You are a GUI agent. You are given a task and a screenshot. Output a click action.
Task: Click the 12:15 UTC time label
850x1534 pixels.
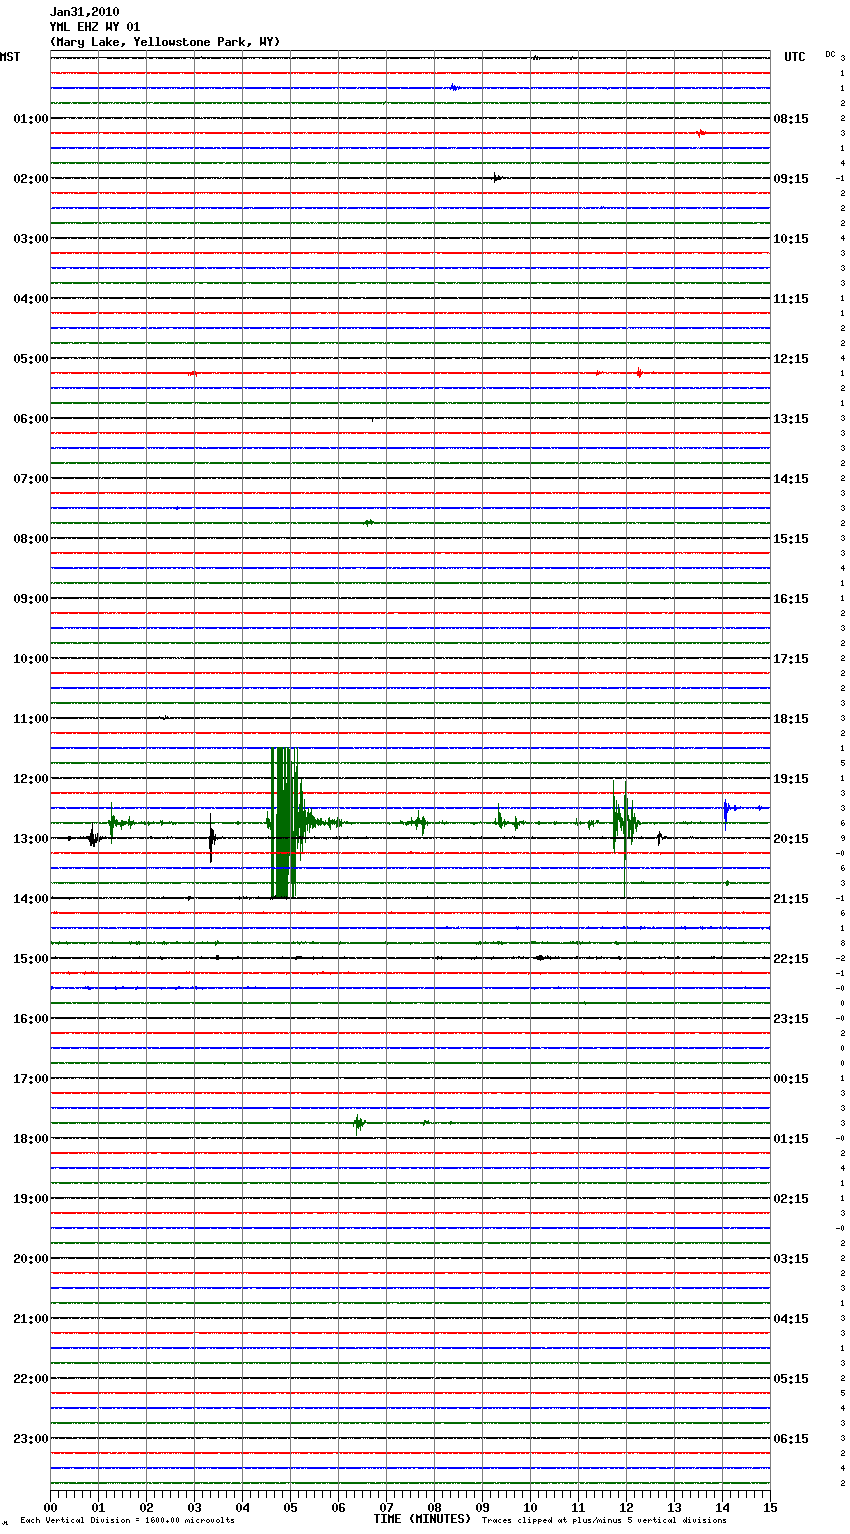(791, 359)
